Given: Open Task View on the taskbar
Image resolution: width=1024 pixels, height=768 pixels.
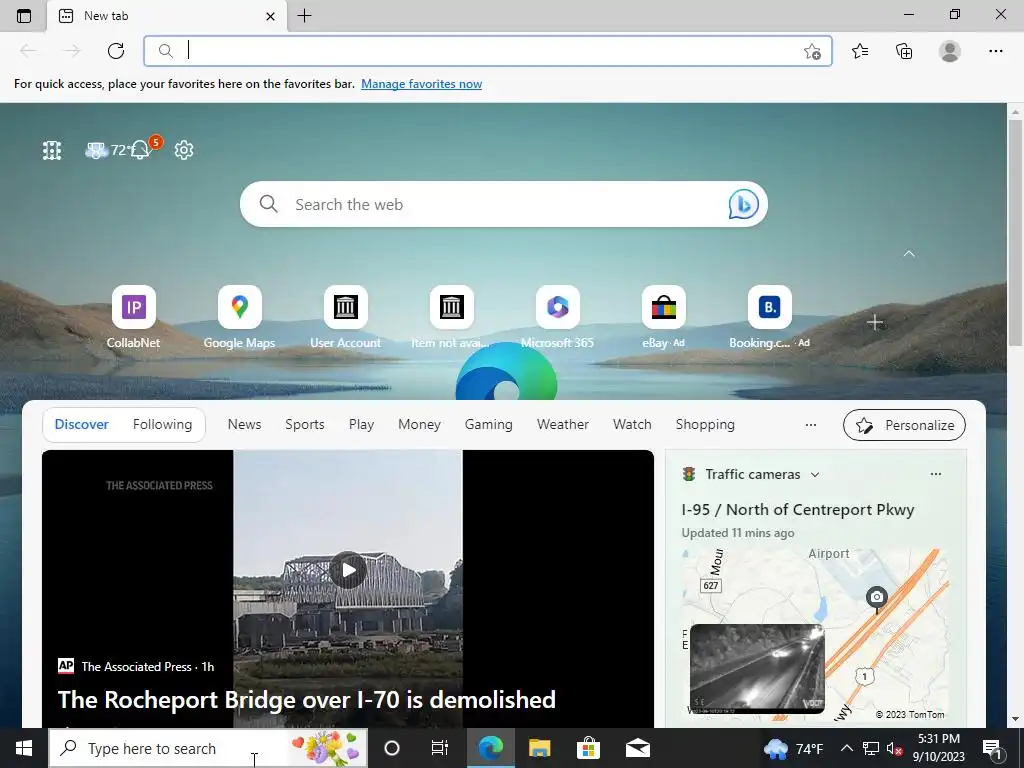Looking at the screenshot, I should pyautogui.click(x=440, y=748).
